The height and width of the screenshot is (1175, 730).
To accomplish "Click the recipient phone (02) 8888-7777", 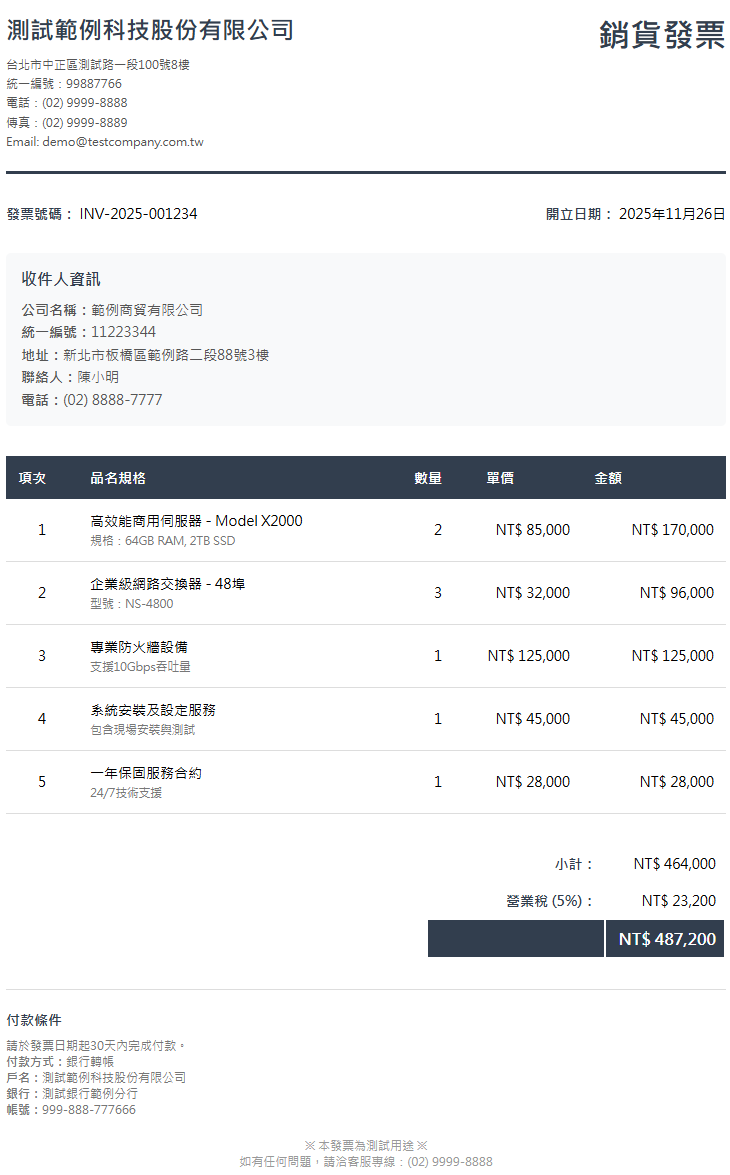I will tap(112, 399).
